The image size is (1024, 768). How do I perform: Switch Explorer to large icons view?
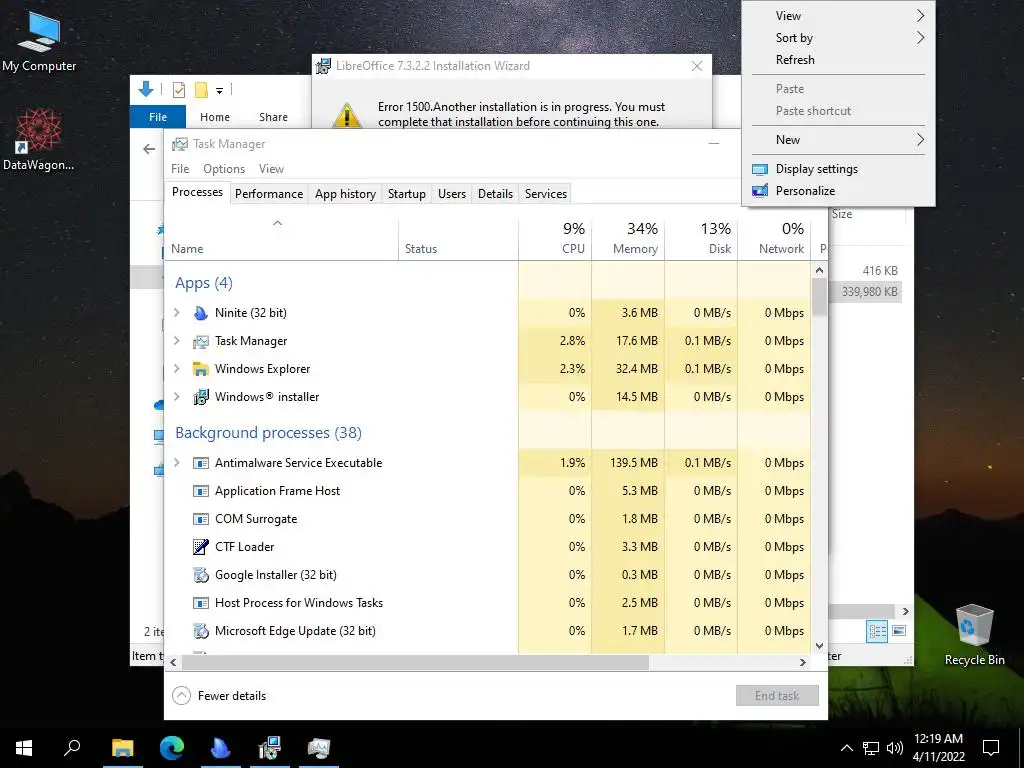coord(899,632)
